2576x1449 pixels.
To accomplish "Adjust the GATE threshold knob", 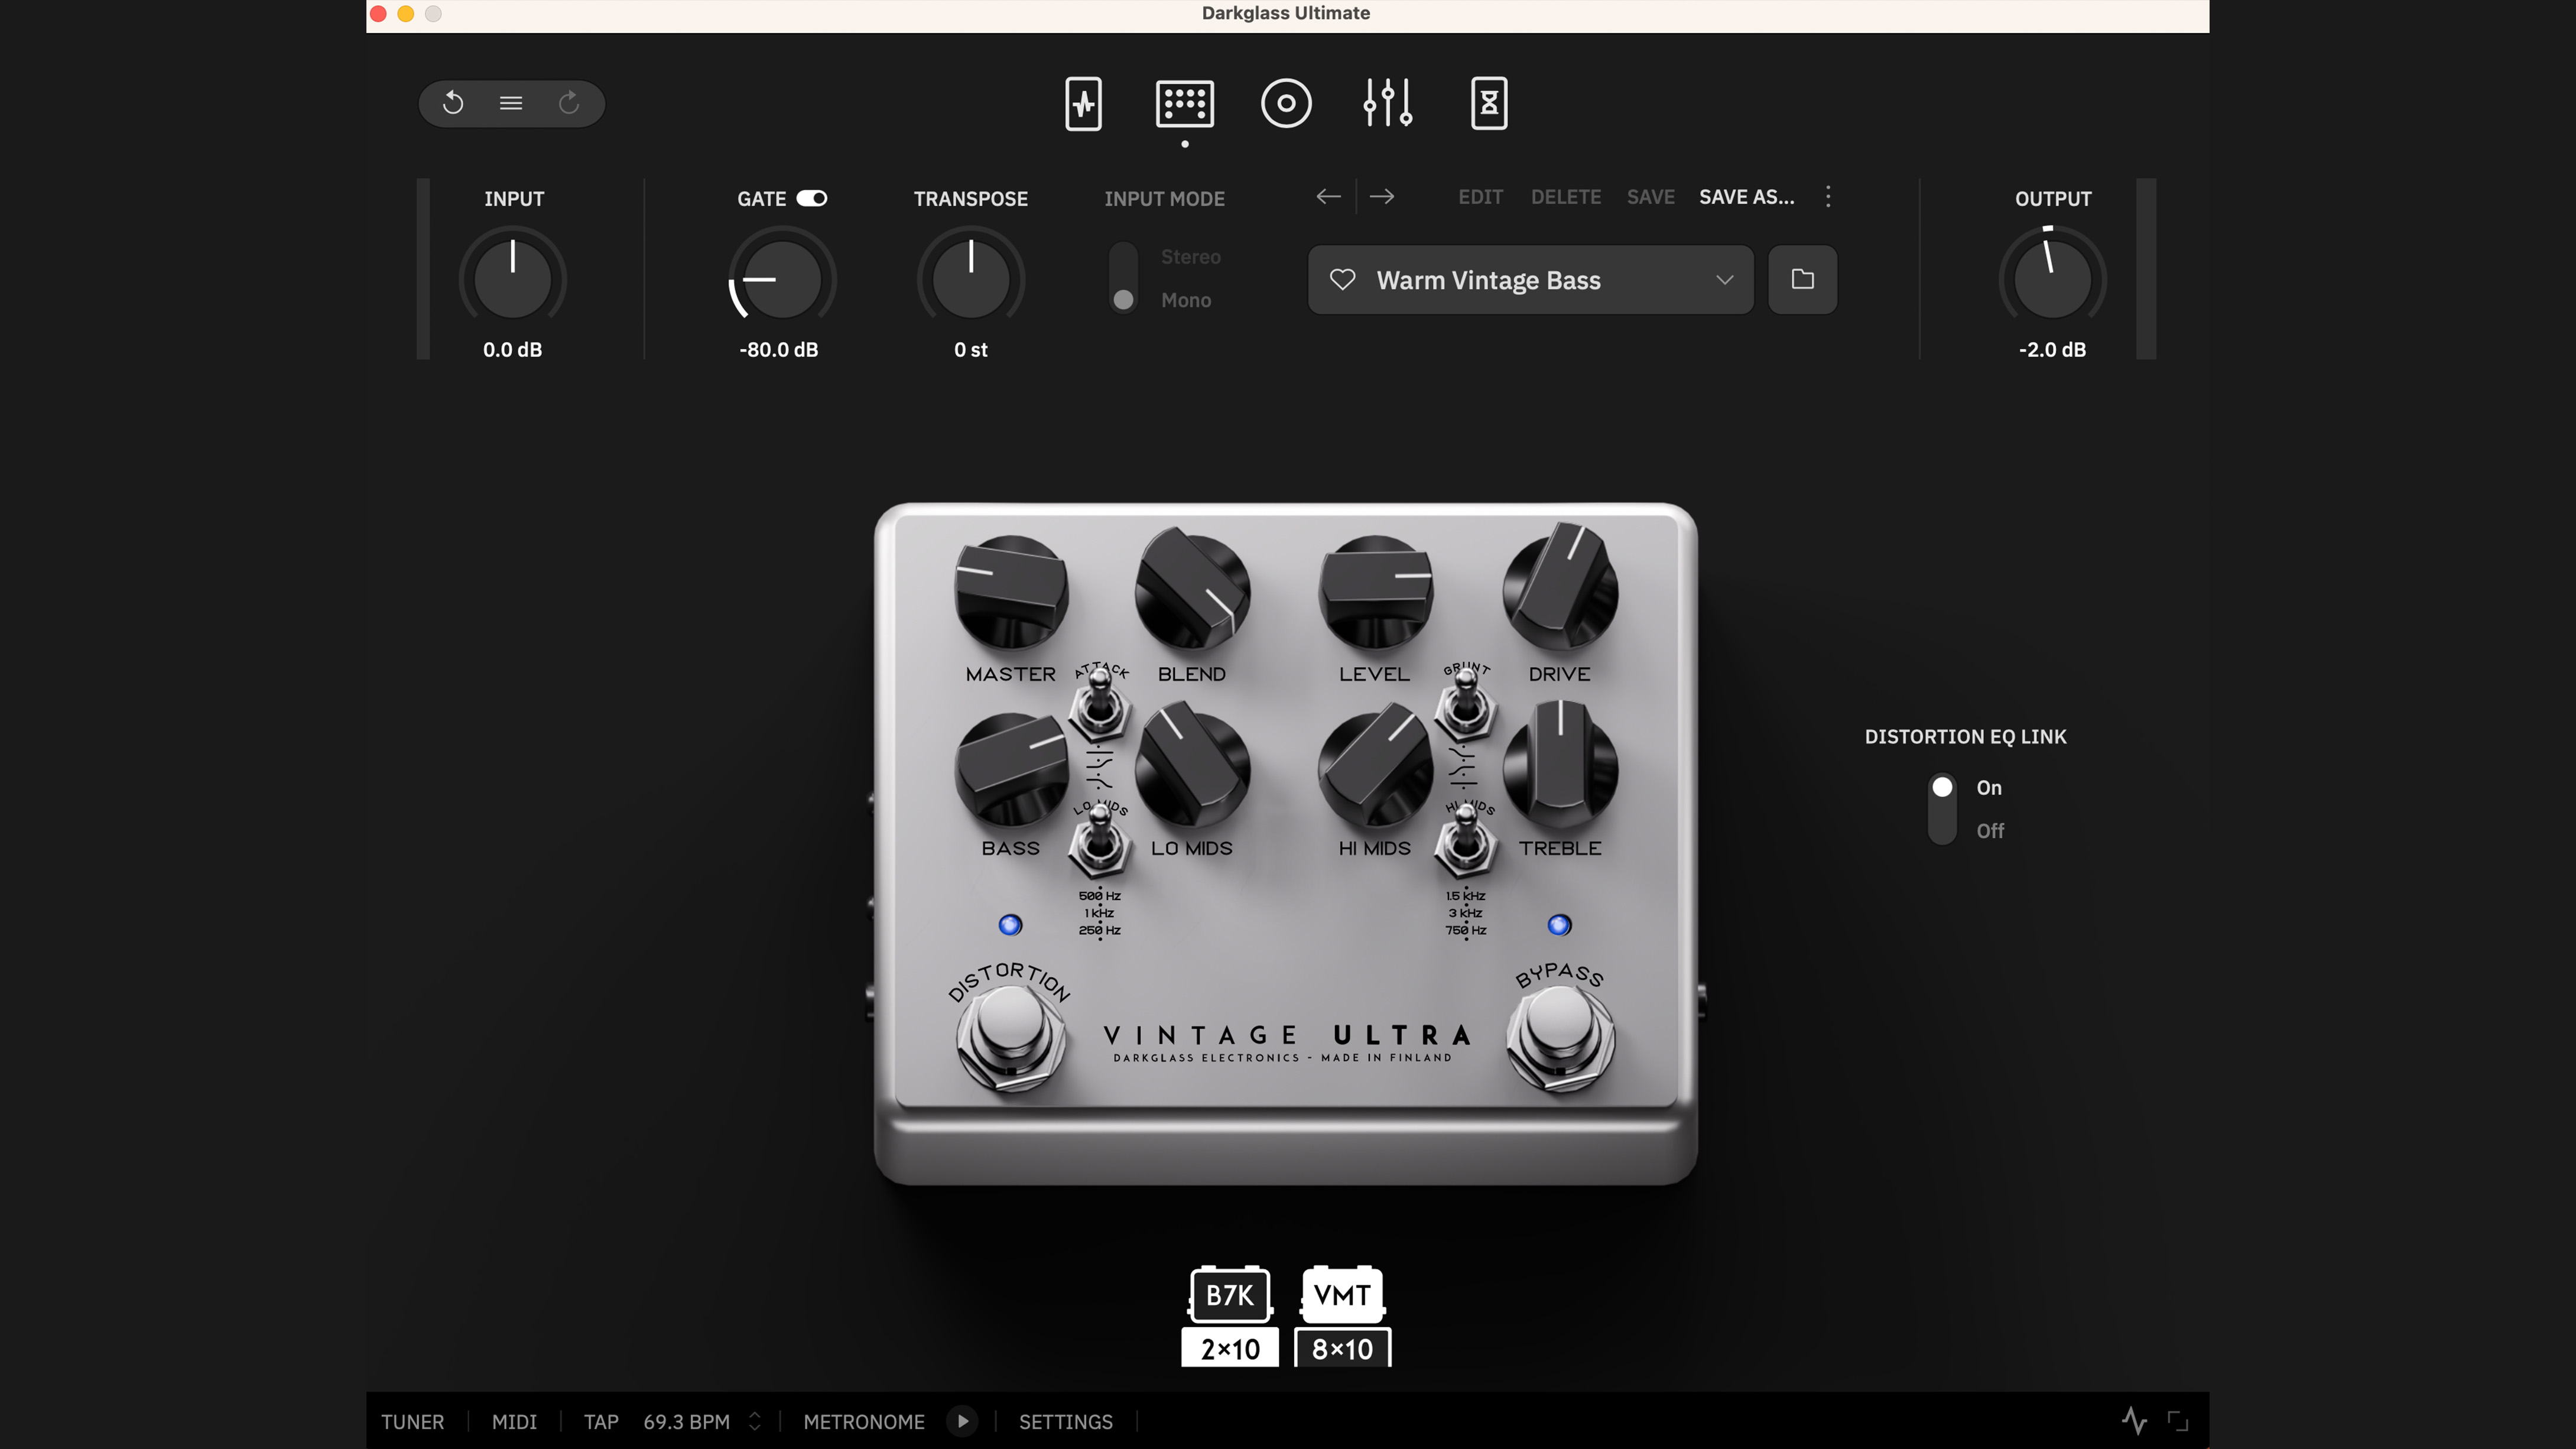I will click(781, 279).
